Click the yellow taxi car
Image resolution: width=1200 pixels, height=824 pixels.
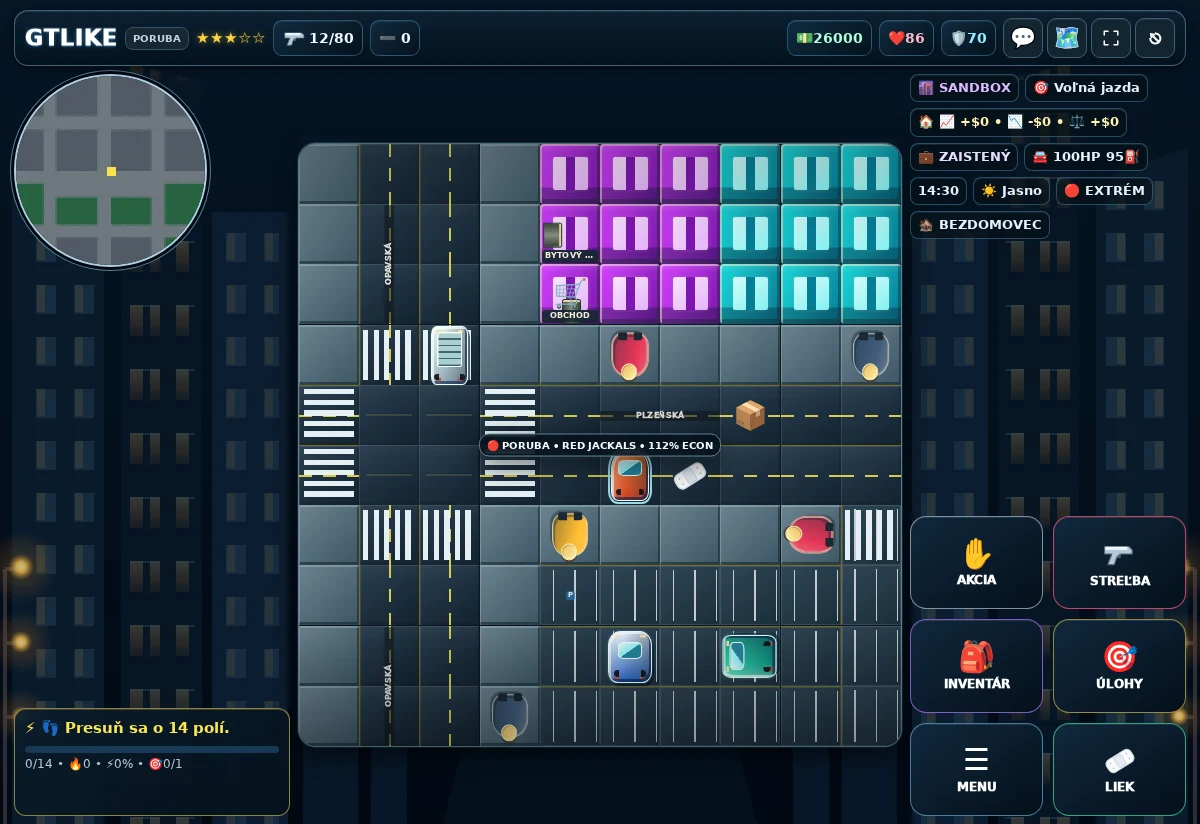[x=569, y=535]
